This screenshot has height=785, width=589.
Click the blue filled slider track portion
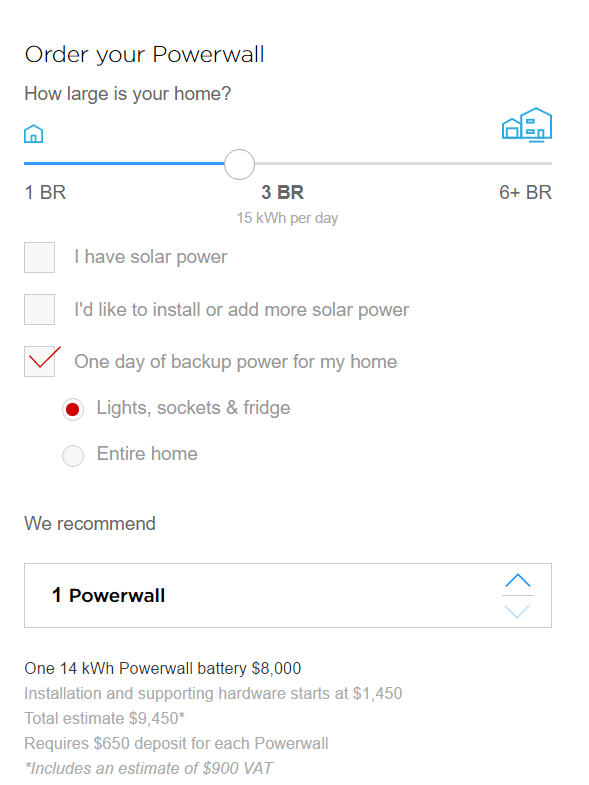[124, 163]
